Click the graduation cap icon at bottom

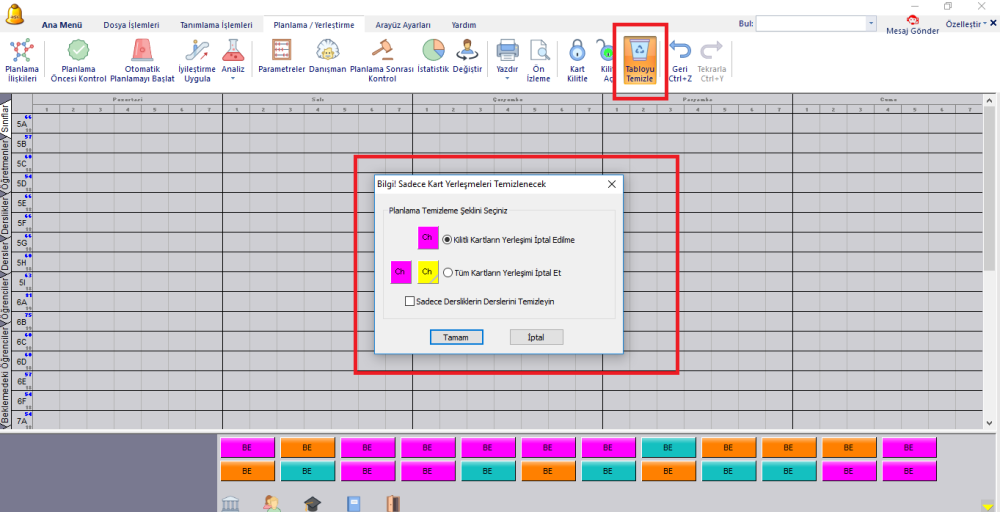tap(312, 504)
